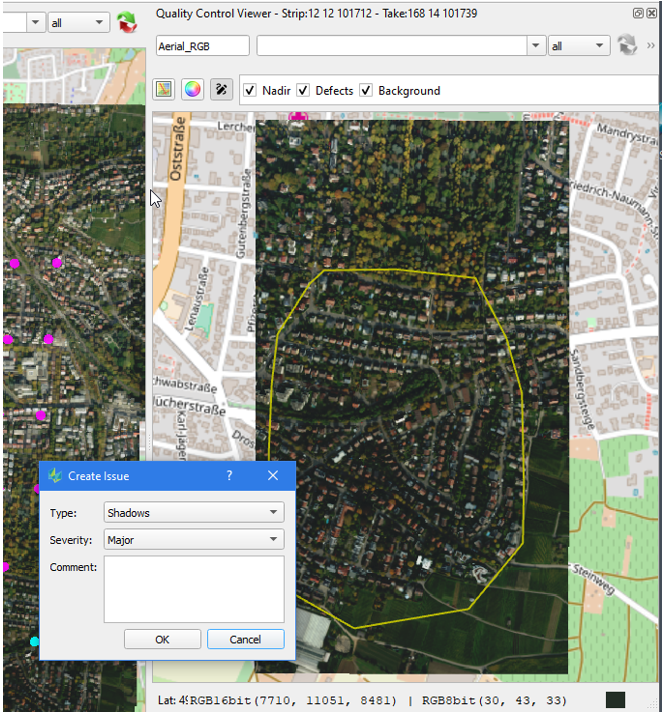This screenshot has width=665, height=715.
Task: Click the red-green refresh icon in left panel
Action: [x=128, y=22]
